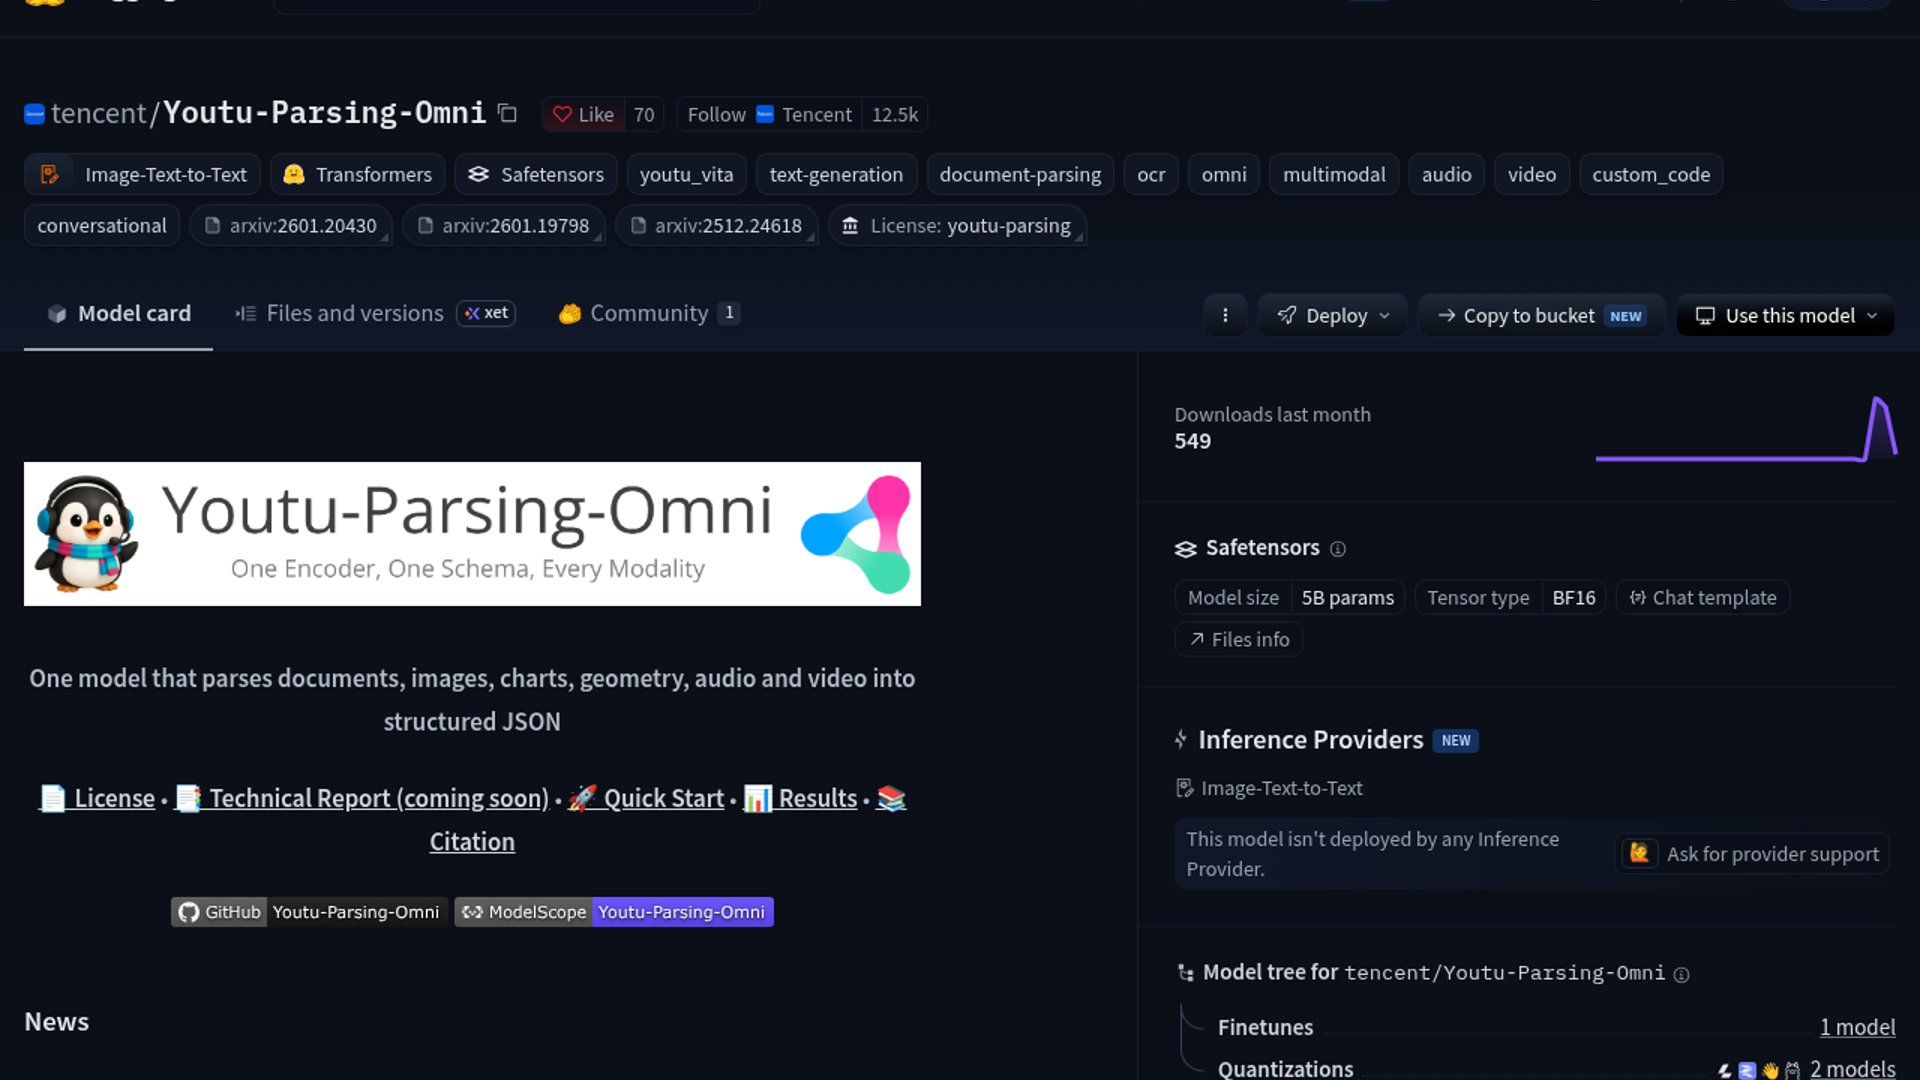
Task: Open the 2 models quantizations link
Action: tap(1852, 1069)
